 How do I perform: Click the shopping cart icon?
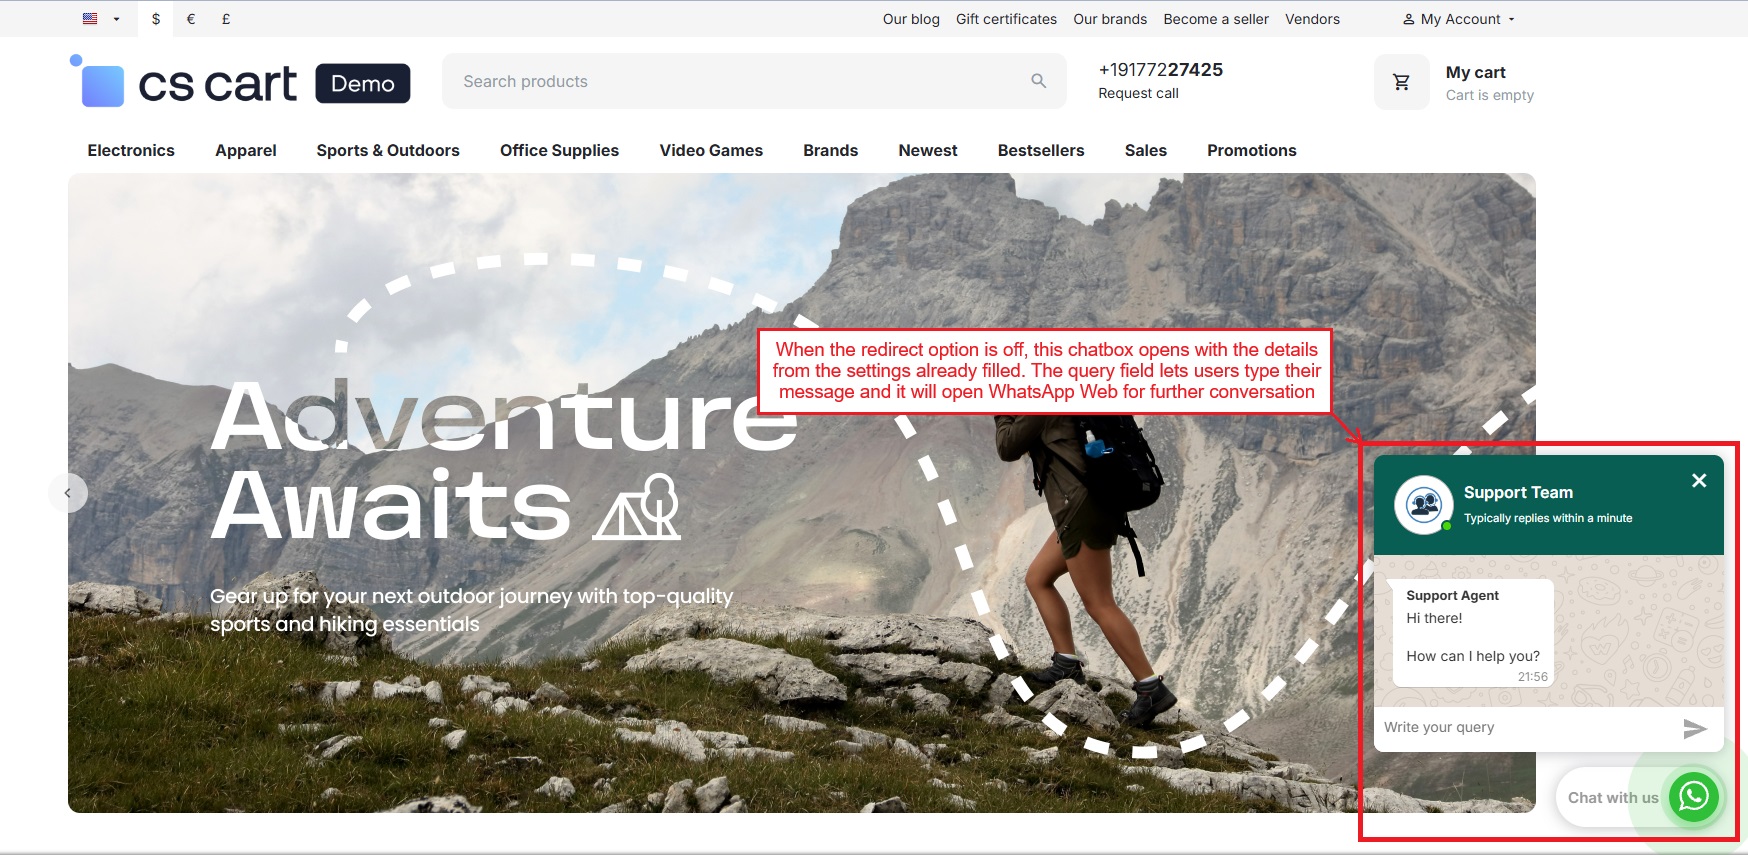1402,82
